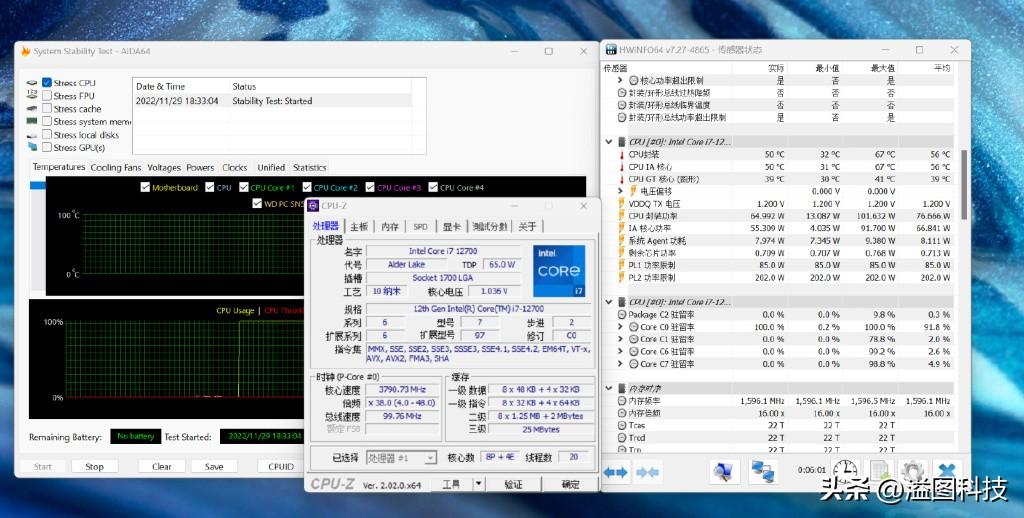Enable the Stress GPU(s) checkbox
Screen dimensions: 1024x518
point(47,148)
